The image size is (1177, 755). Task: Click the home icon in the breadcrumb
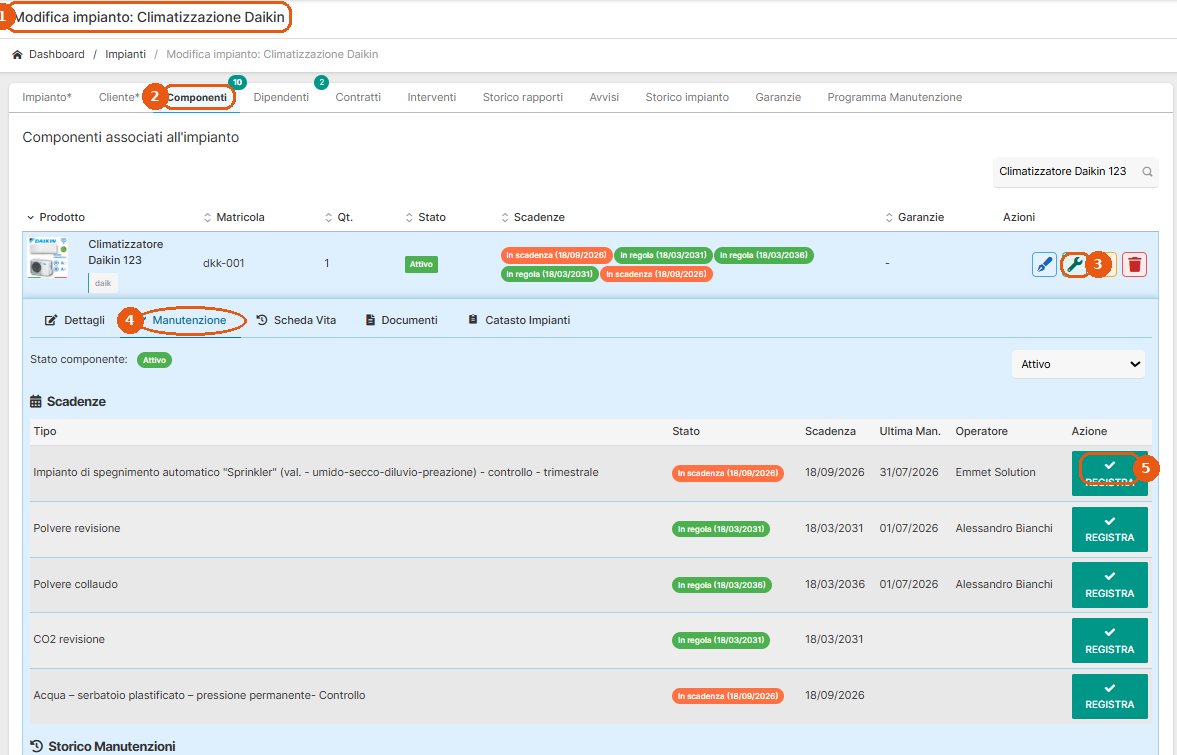(17, 55)
